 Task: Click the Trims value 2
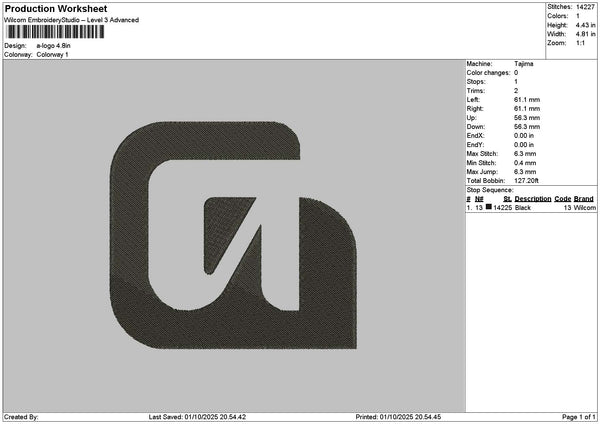click(x=516, y=91)
